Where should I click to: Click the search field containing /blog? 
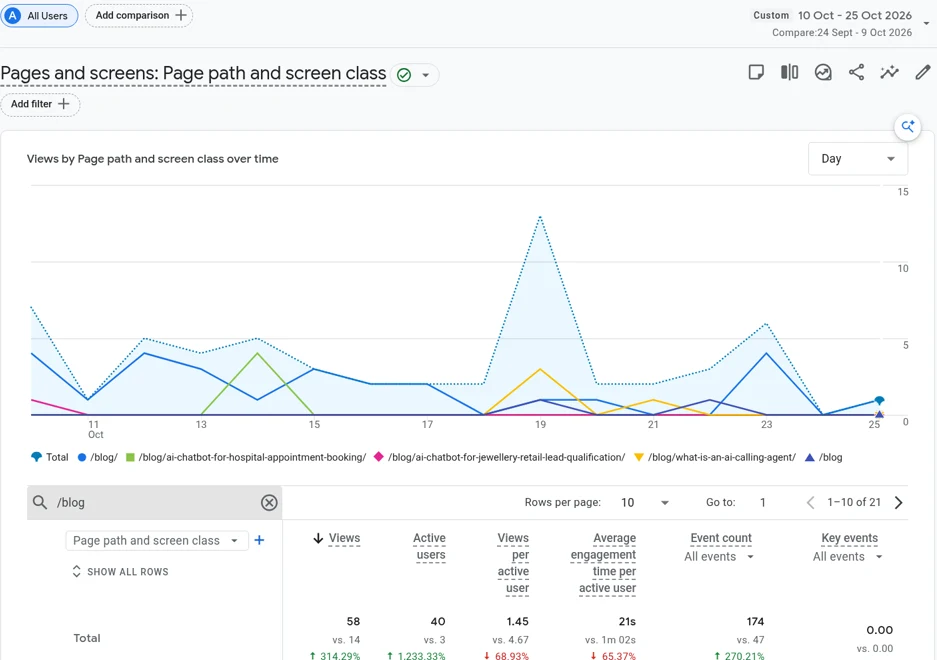click(x=154, y=503)
